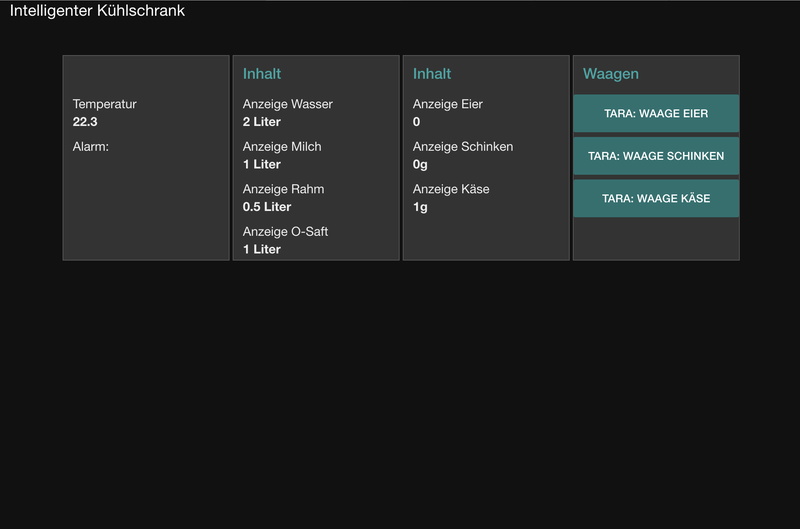The height and width of the screenshot is (529, 800).
Task: Click the Alarm label
Action: pyautogui.click(x=91, y=146)
